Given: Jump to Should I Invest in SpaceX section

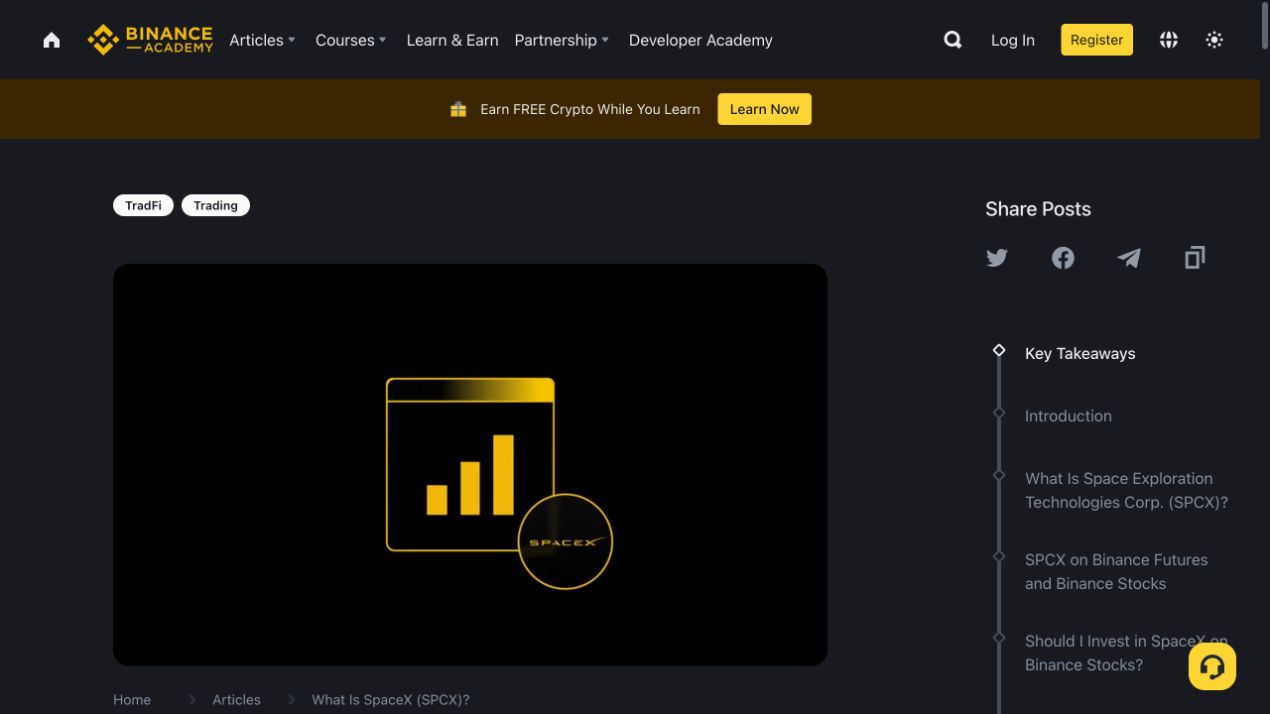Looking at the screenshot, I should point(1126,653).
